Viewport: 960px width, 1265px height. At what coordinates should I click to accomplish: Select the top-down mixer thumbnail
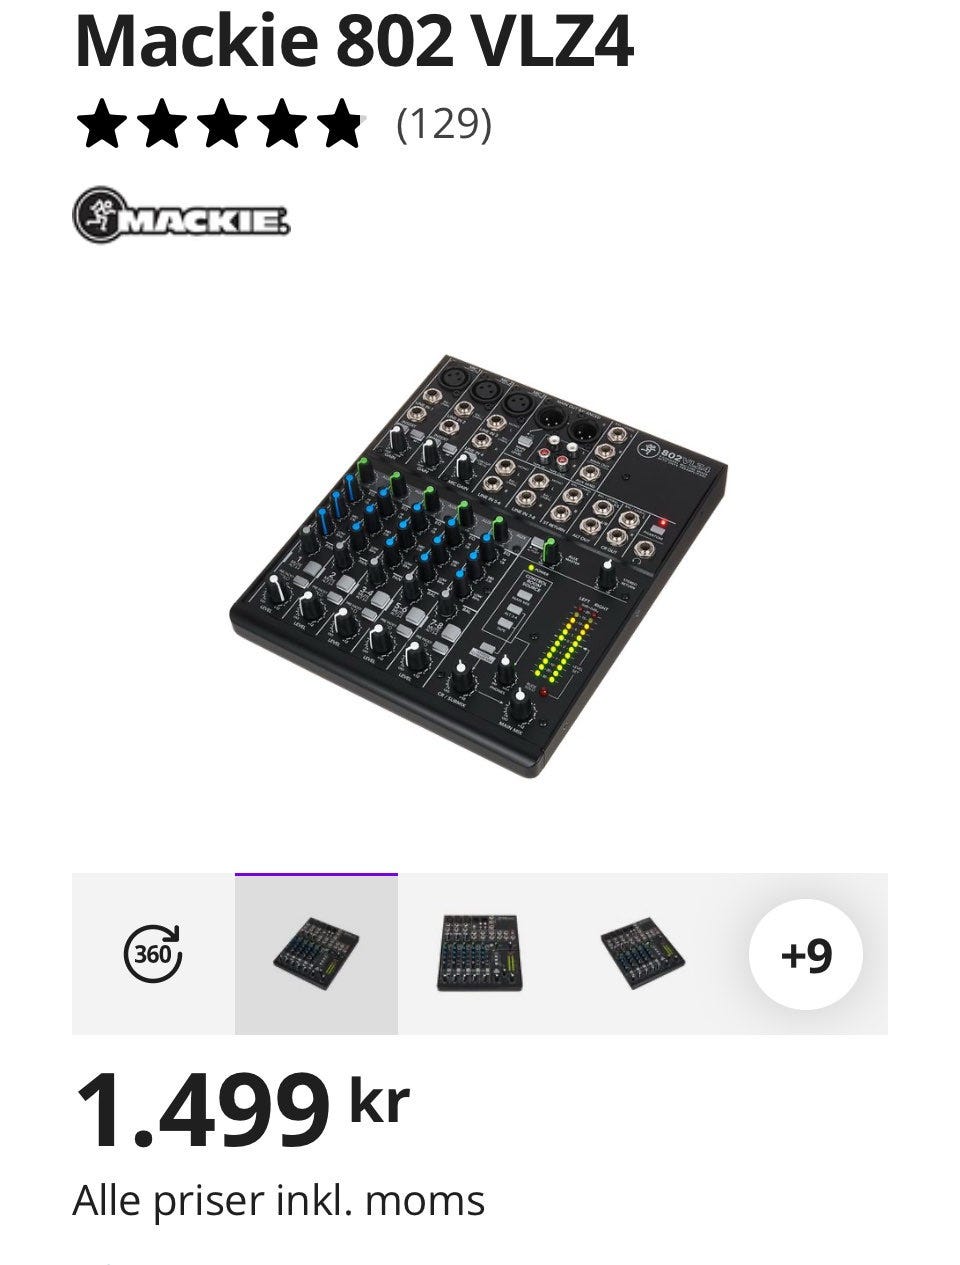pos(479,954)
